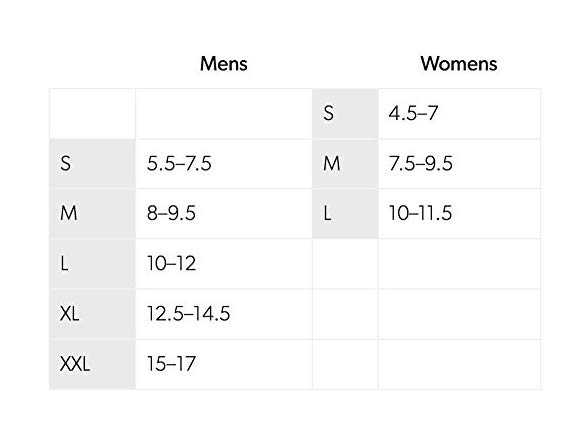Select the mens L size label
Screen dimensions: 588x441
(x=93, y=264)
